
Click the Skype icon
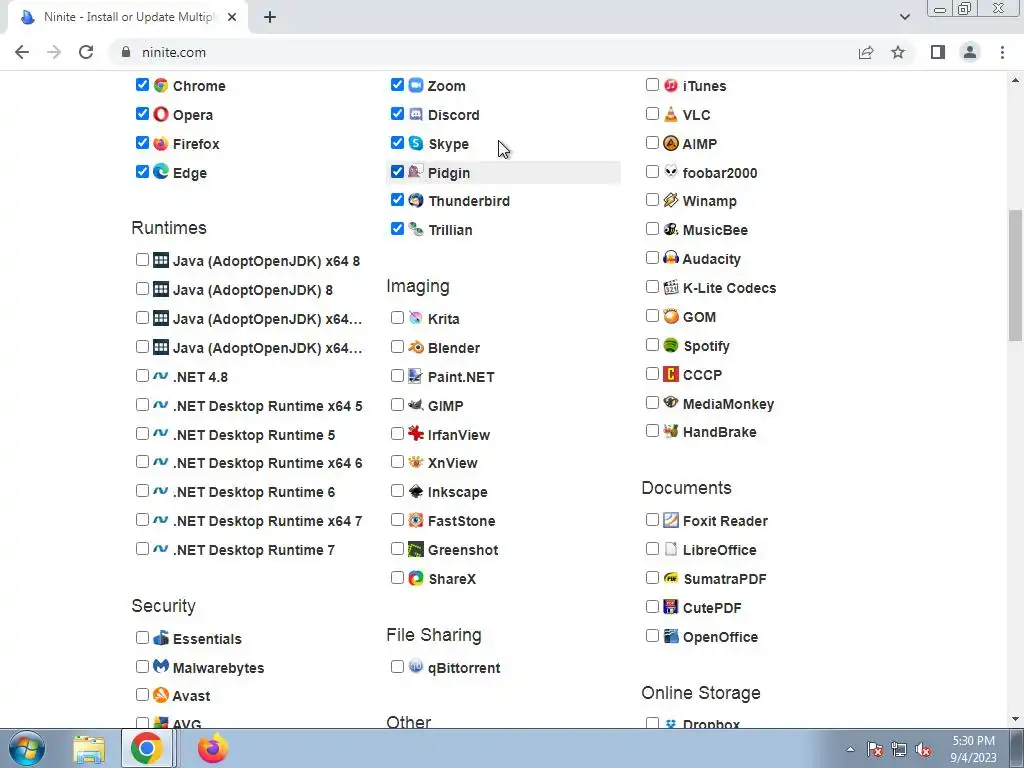[x=416, y=143]
